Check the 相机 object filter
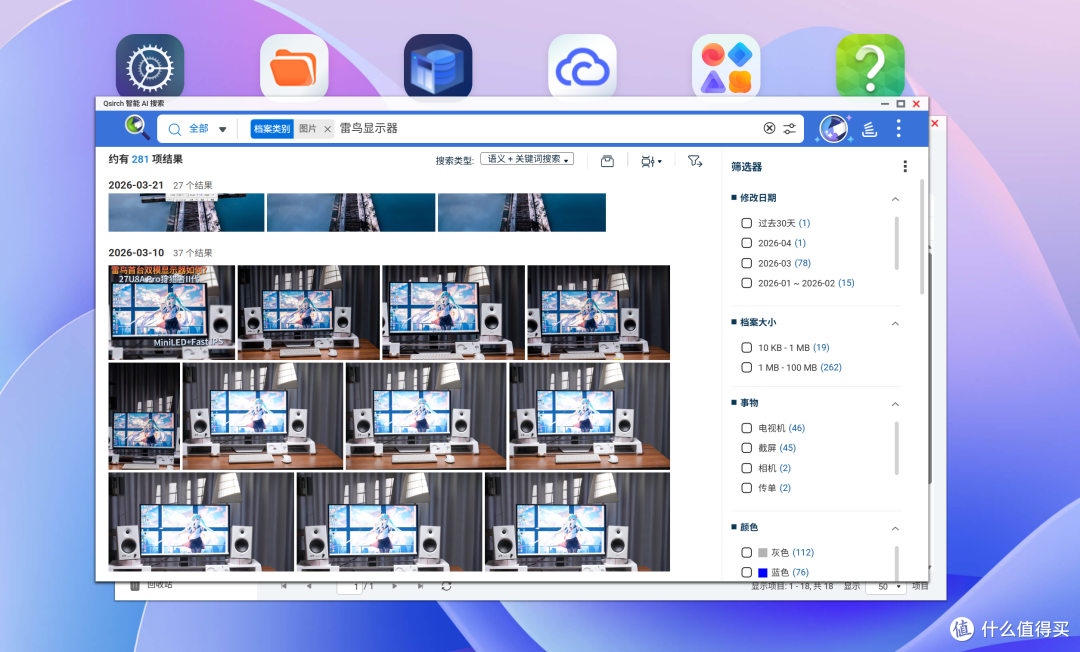The height and width of the screenshot is (652, 1080). point(746,468)
